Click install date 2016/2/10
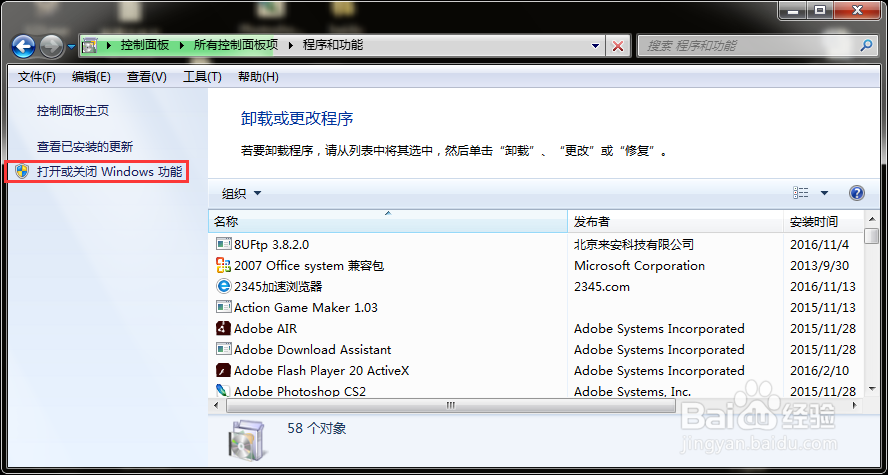 coord(819,371)
